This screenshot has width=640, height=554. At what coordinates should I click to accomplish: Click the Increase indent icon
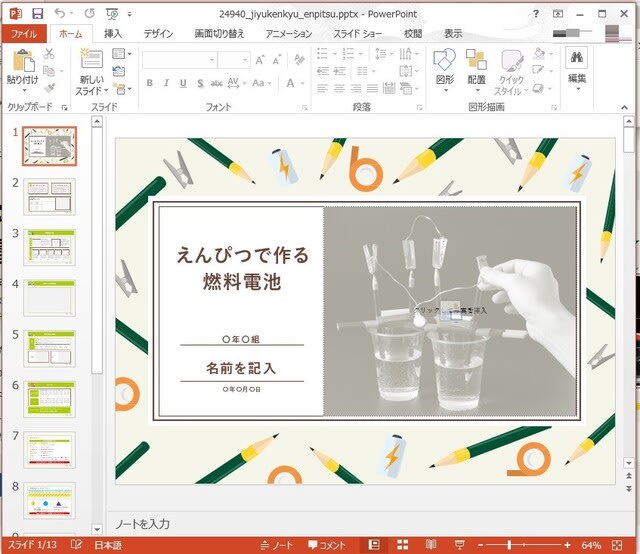(x=339, y=71)
